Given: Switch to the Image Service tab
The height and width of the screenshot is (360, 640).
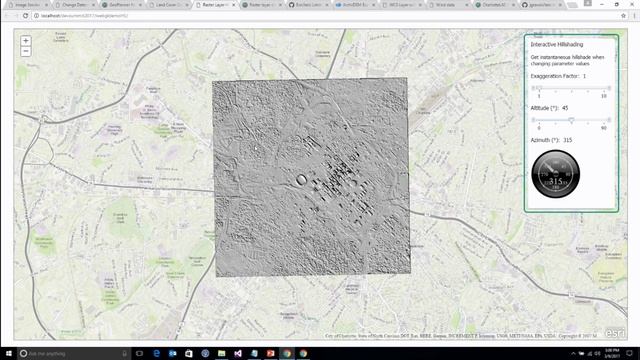Looking at the screenshot, I should 27,5.
